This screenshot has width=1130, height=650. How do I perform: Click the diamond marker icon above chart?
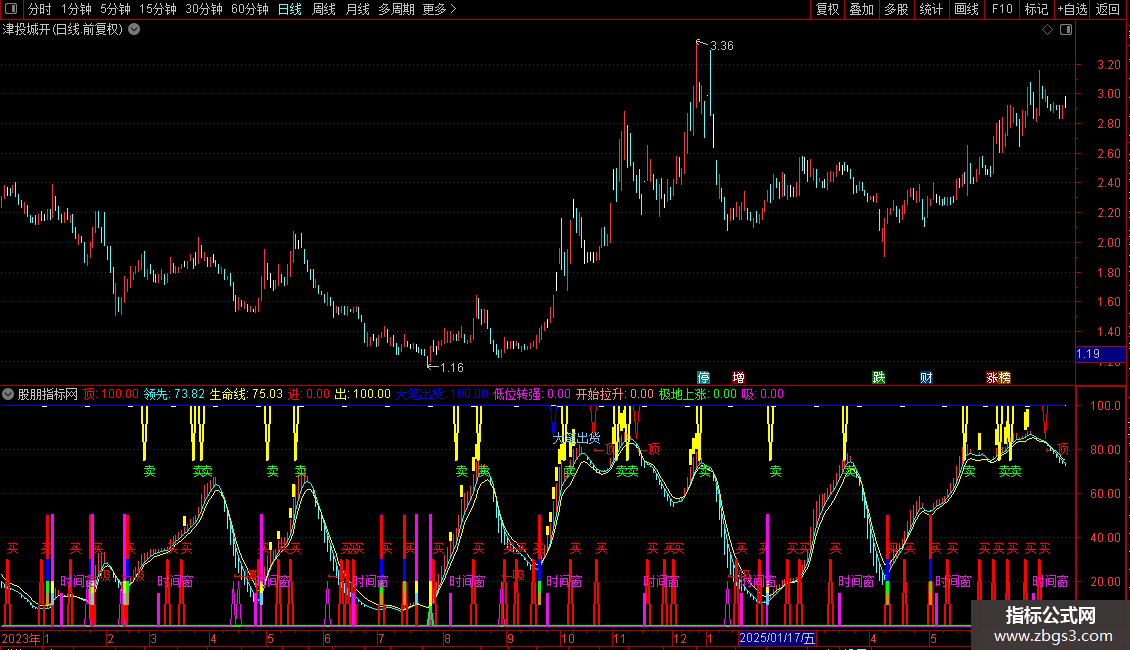[x=1048, y=30]
